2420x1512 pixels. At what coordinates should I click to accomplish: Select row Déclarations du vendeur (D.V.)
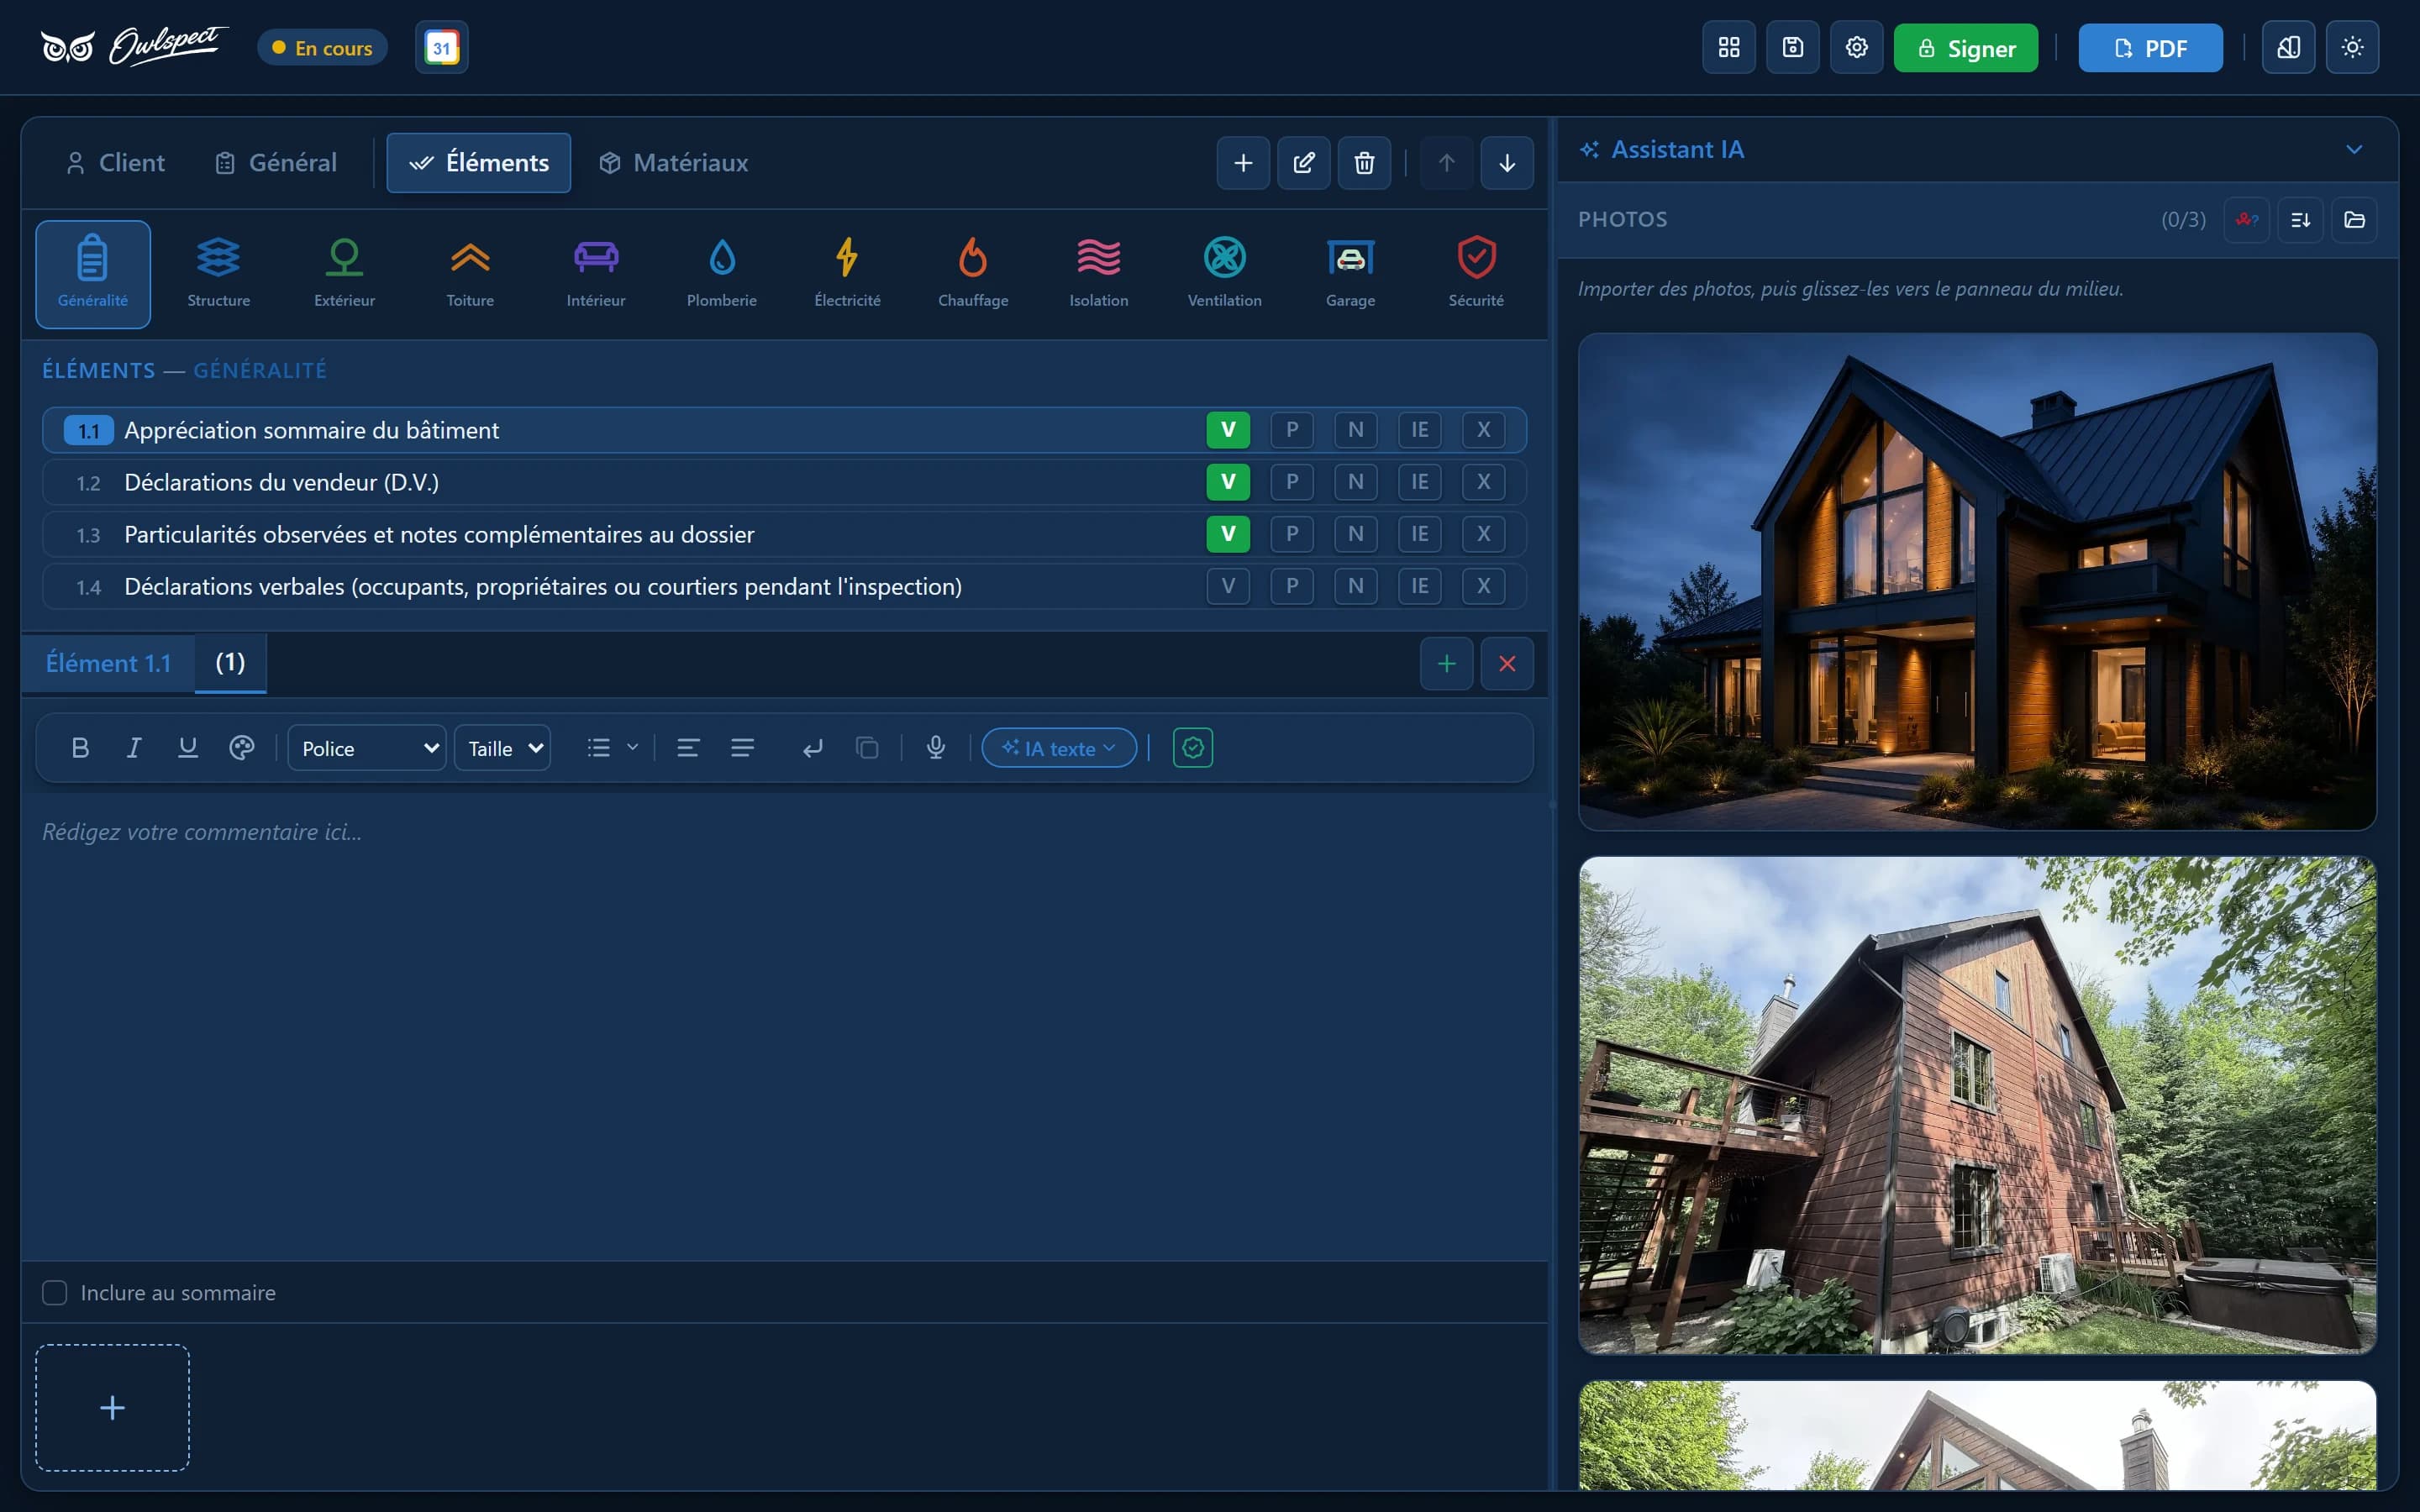point(784,482)
